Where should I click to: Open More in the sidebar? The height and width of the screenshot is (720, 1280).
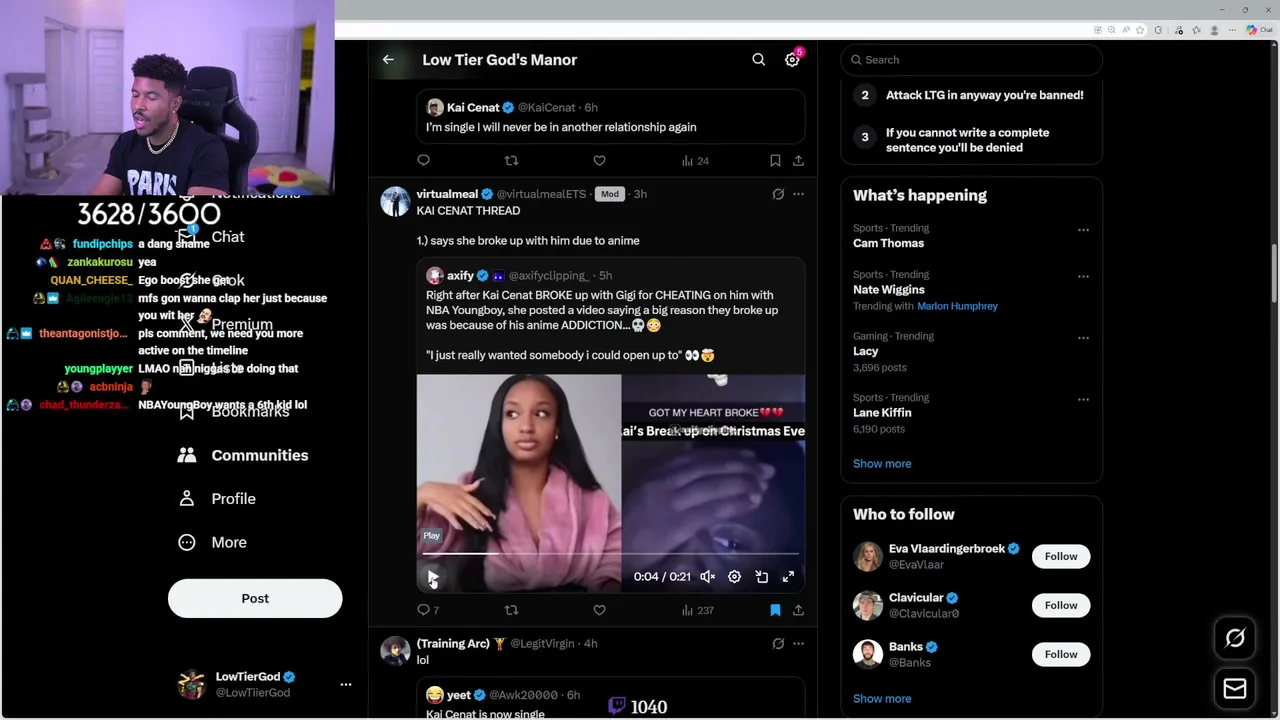click(x=212, y=542)
